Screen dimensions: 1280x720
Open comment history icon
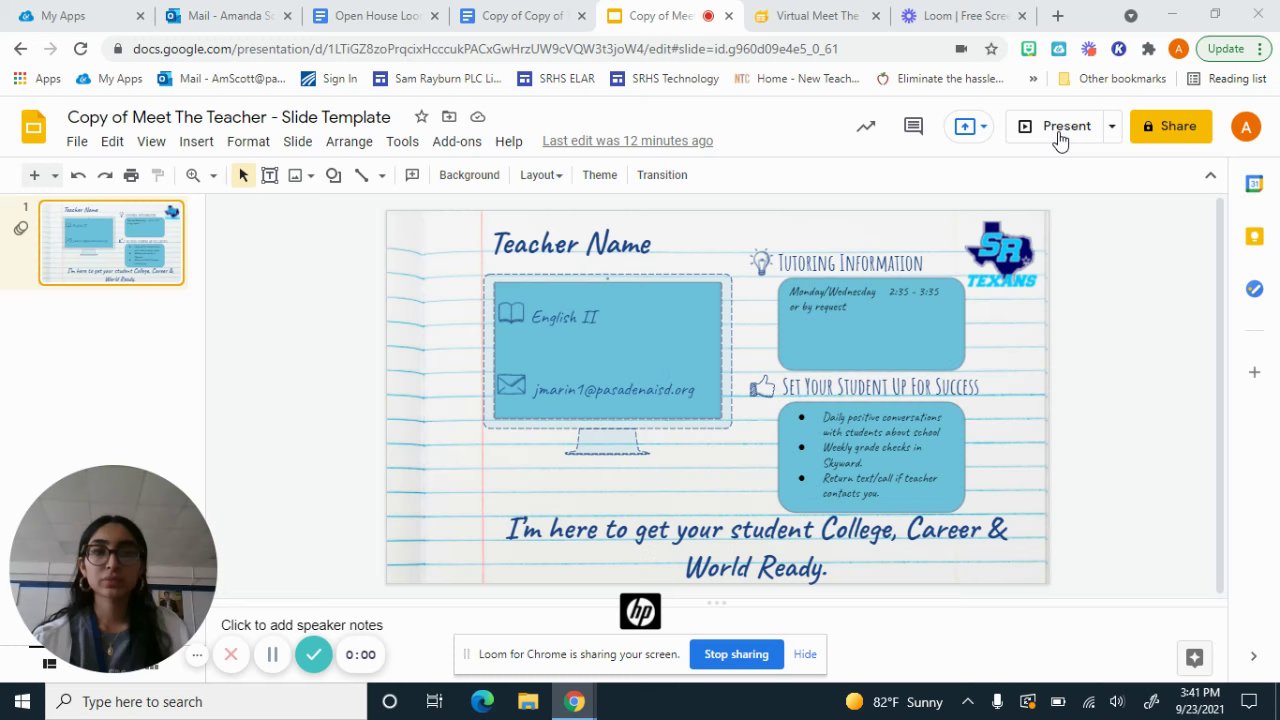coord(913,126)
